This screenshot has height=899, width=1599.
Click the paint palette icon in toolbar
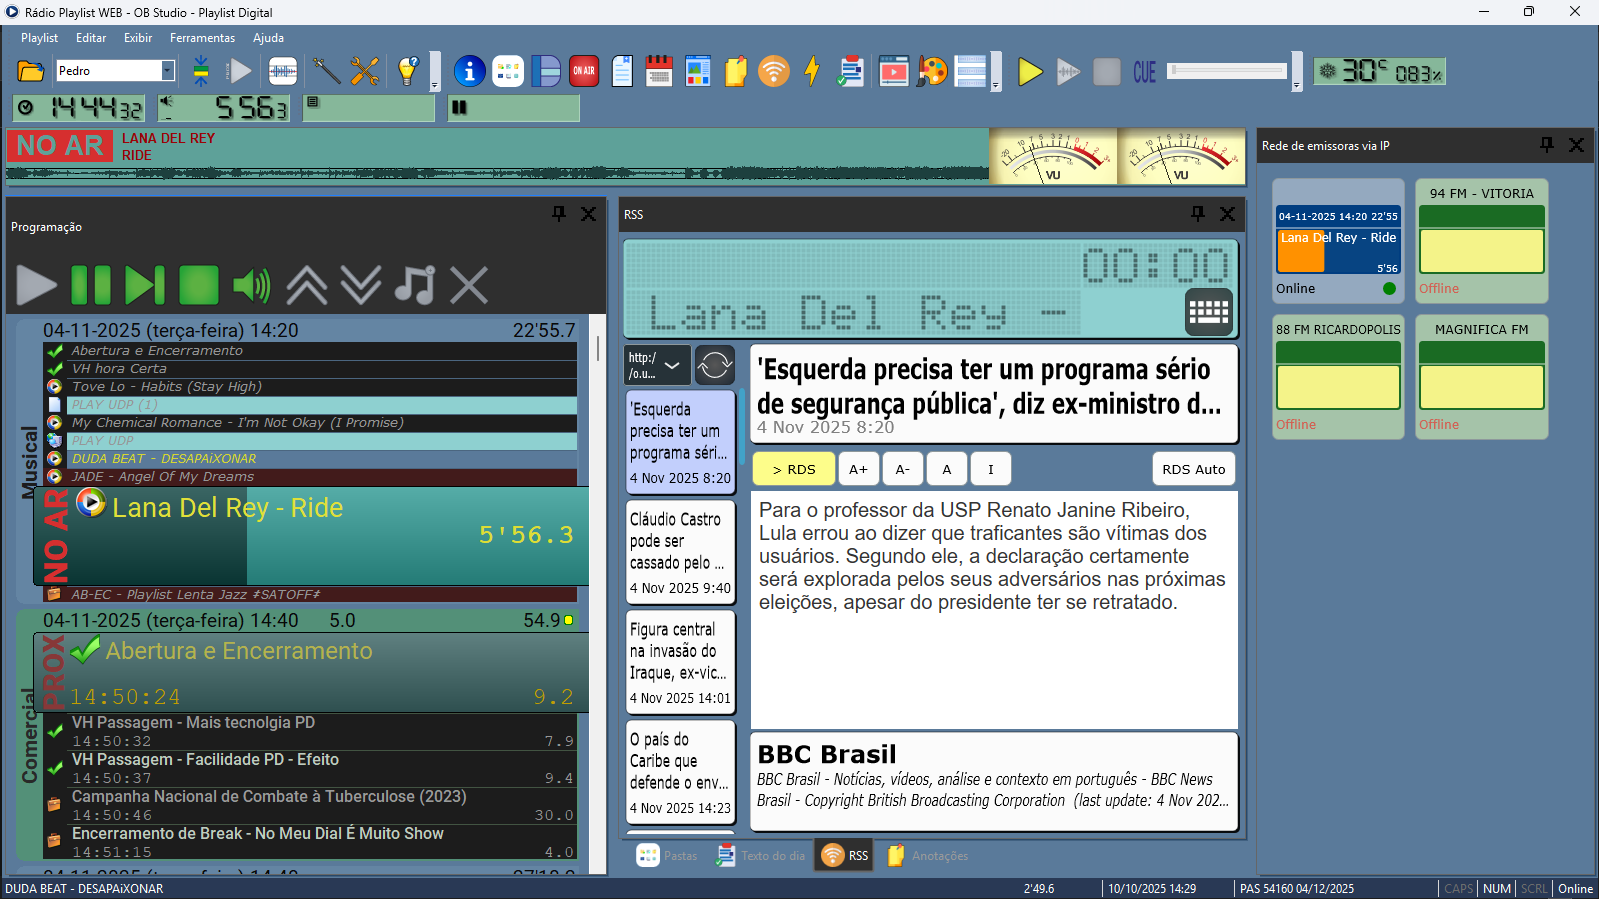[932, 71]
